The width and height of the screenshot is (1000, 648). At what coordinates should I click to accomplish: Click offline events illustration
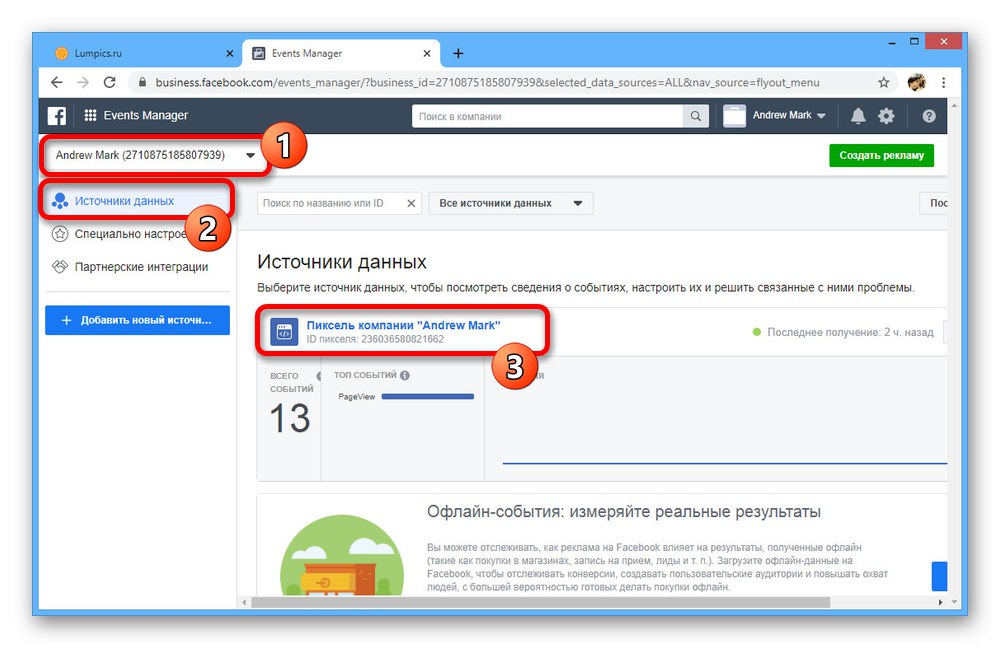342,556
